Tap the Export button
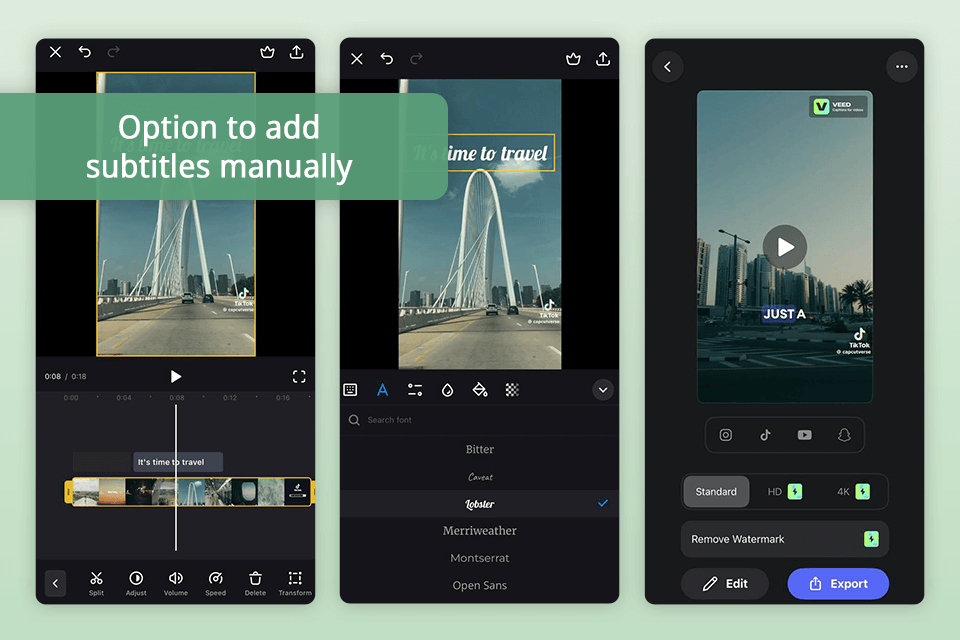 [x=838, y=584]
